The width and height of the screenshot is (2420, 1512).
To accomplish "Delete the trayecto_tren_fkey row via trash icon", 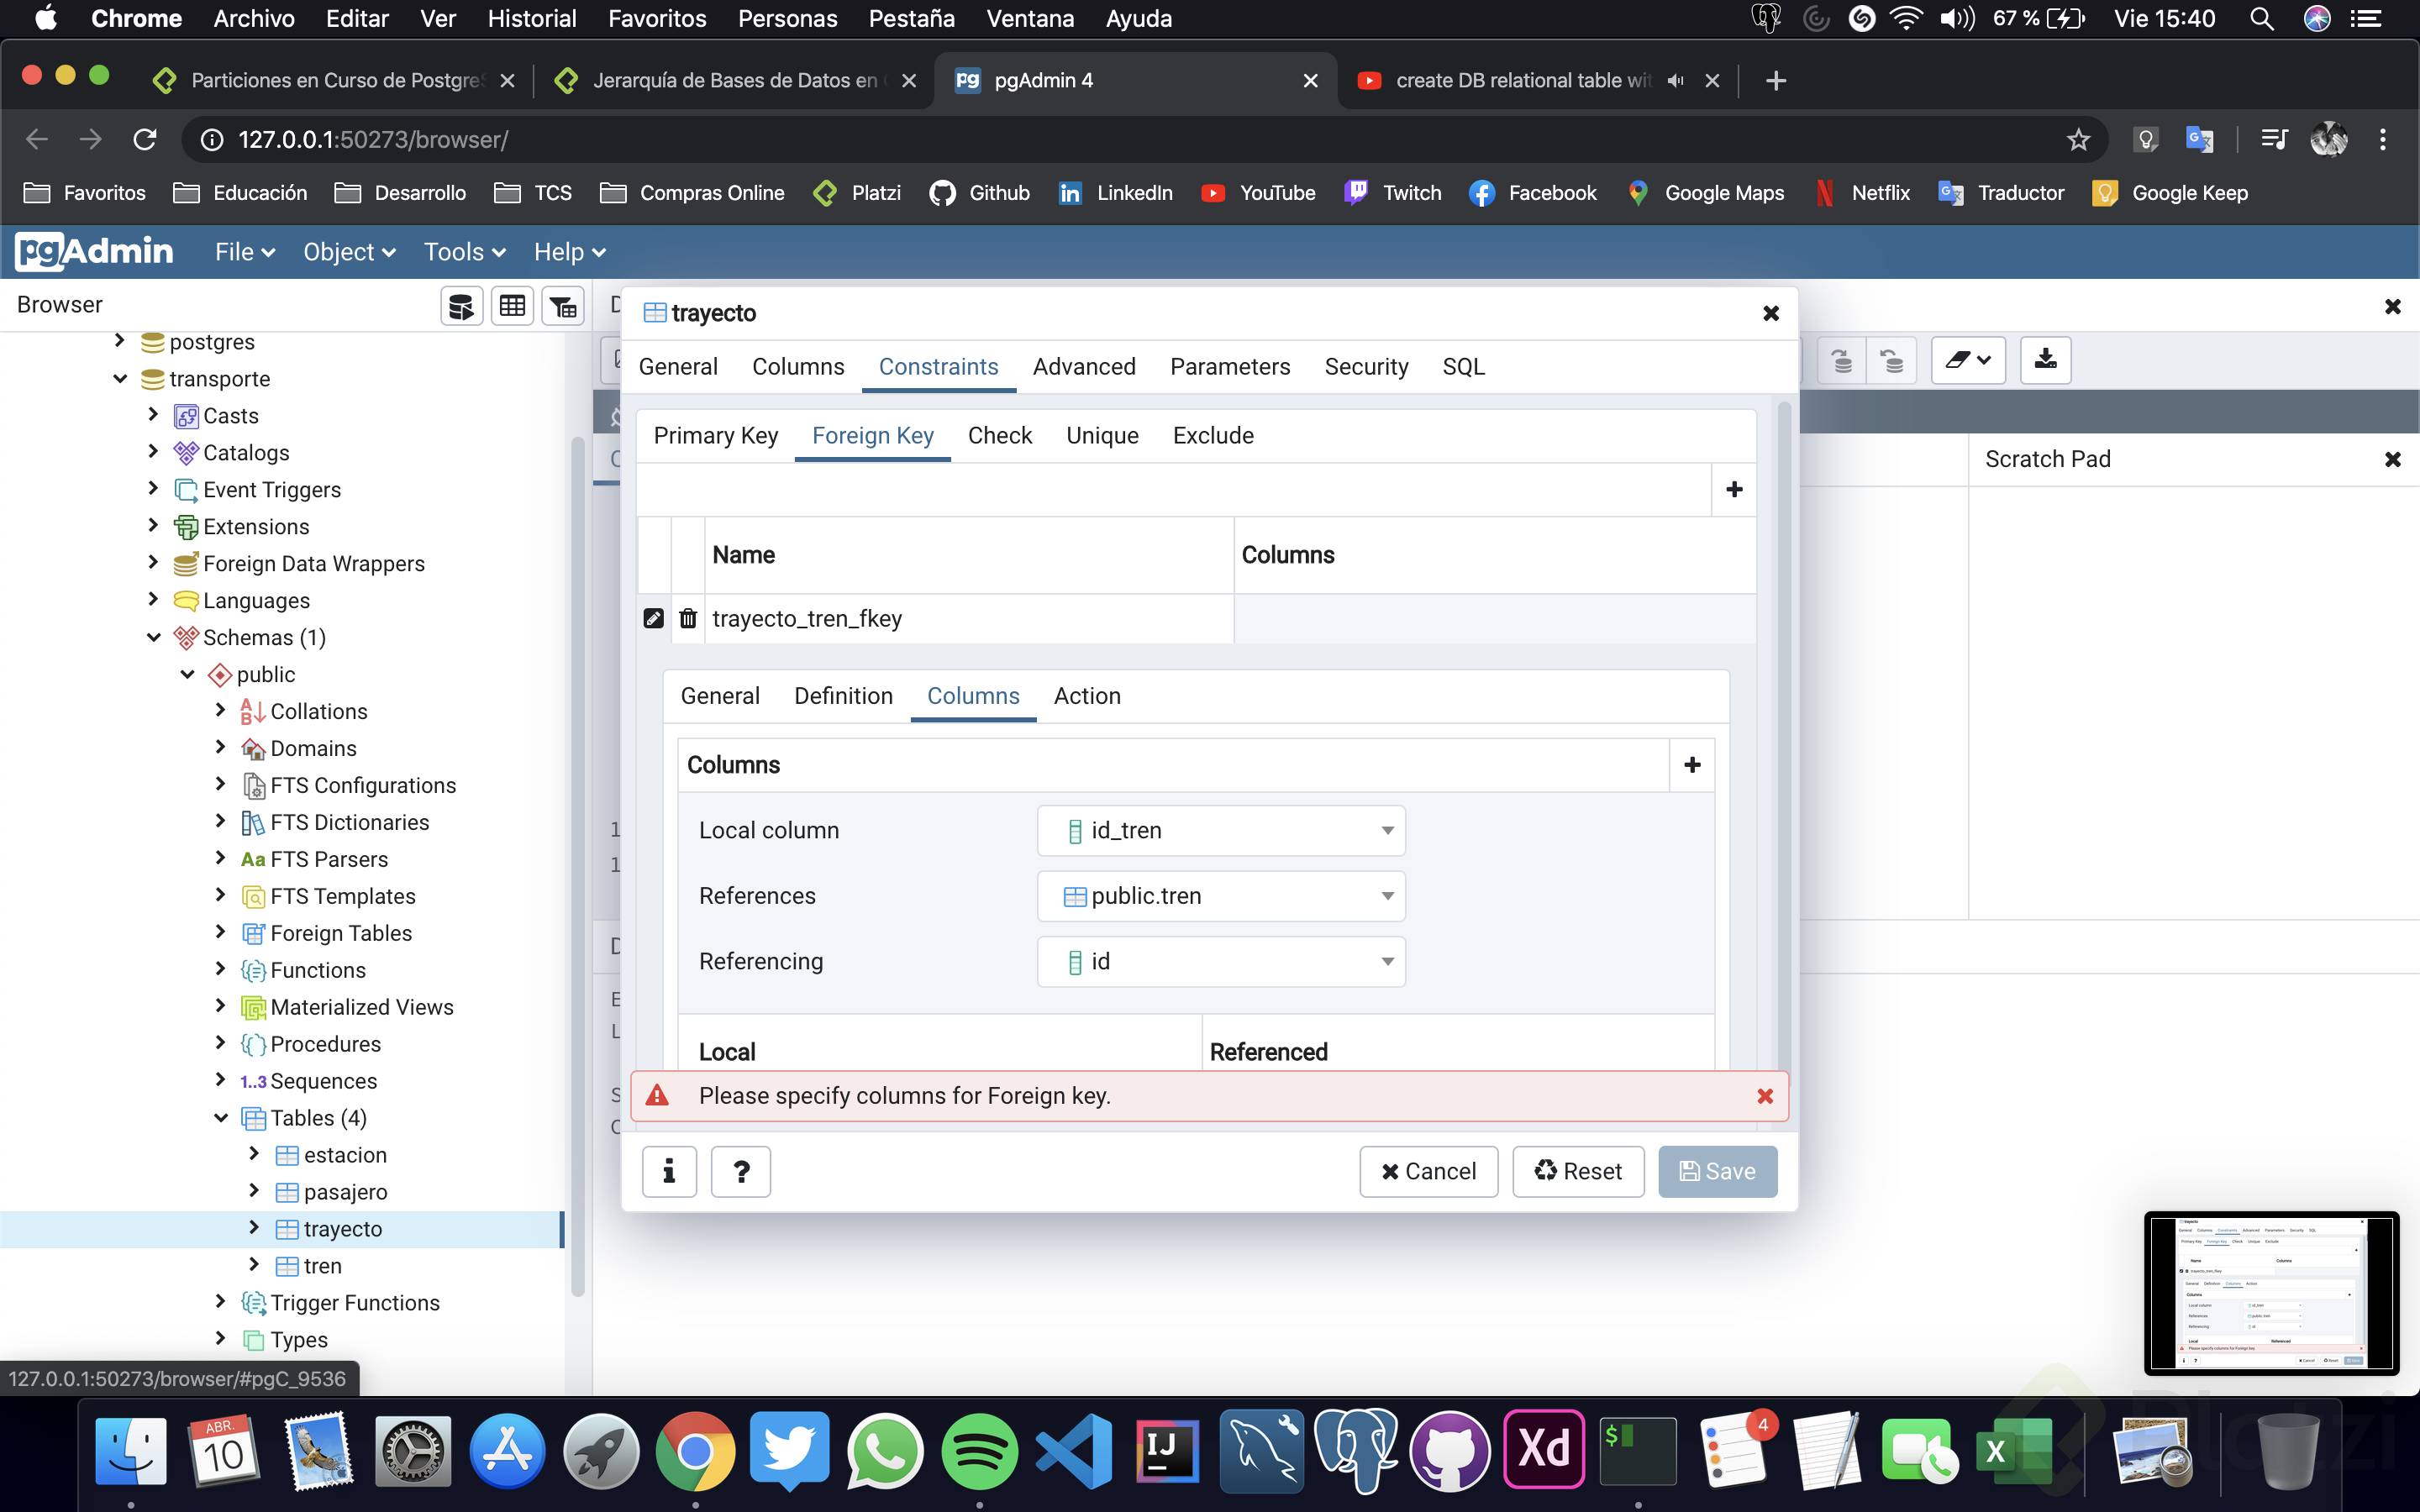I will pyautogui.click(x=688, y=618).
